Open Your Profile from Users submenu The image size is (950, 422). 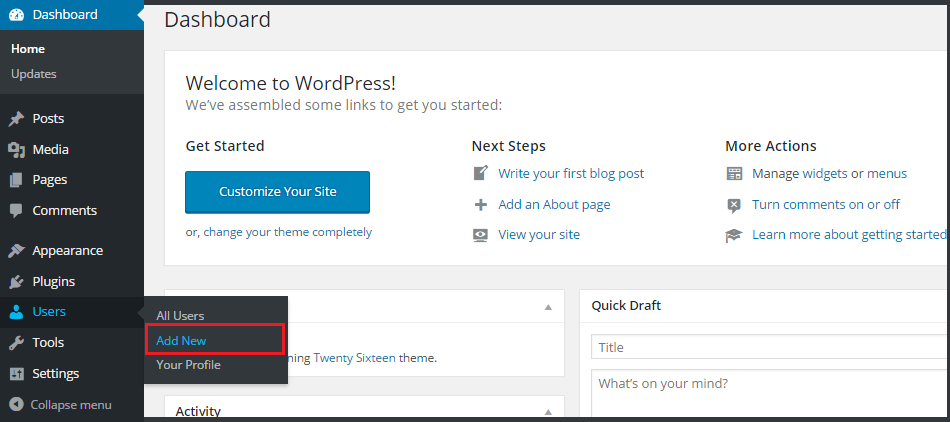[x=188, y=364]
